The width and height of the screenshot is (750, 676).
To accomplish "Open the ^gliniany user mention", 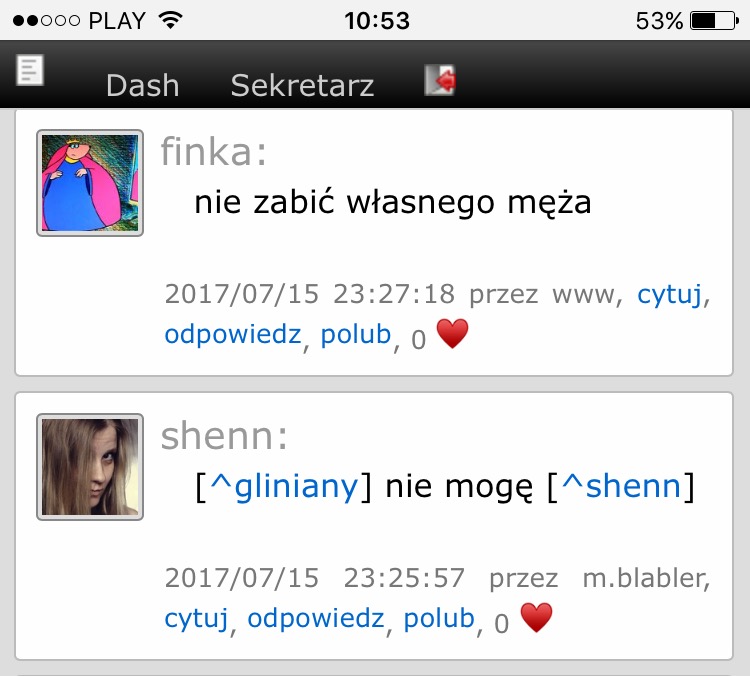I will pyautogui.click(x=284, y=487).
